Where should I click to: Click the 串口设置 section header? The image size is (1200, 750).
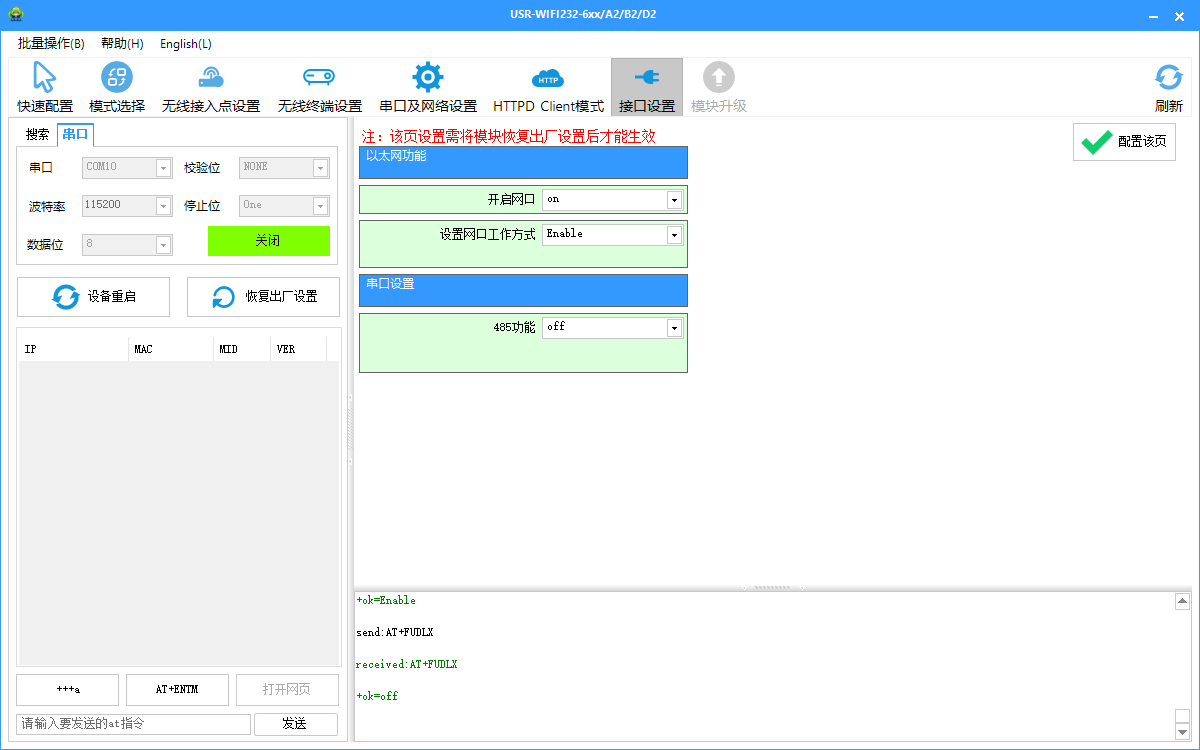tap(523, 290)
